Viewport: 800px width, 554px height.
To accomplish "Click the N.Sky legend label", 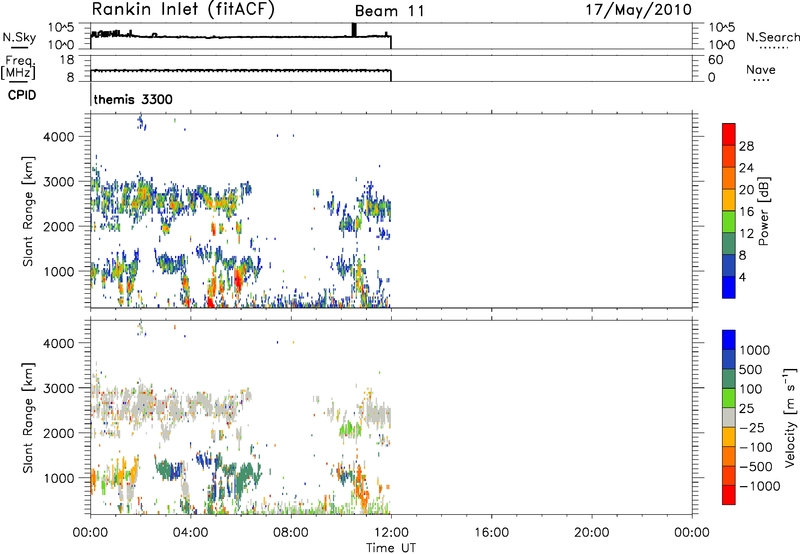I will [x=19, y=38].
